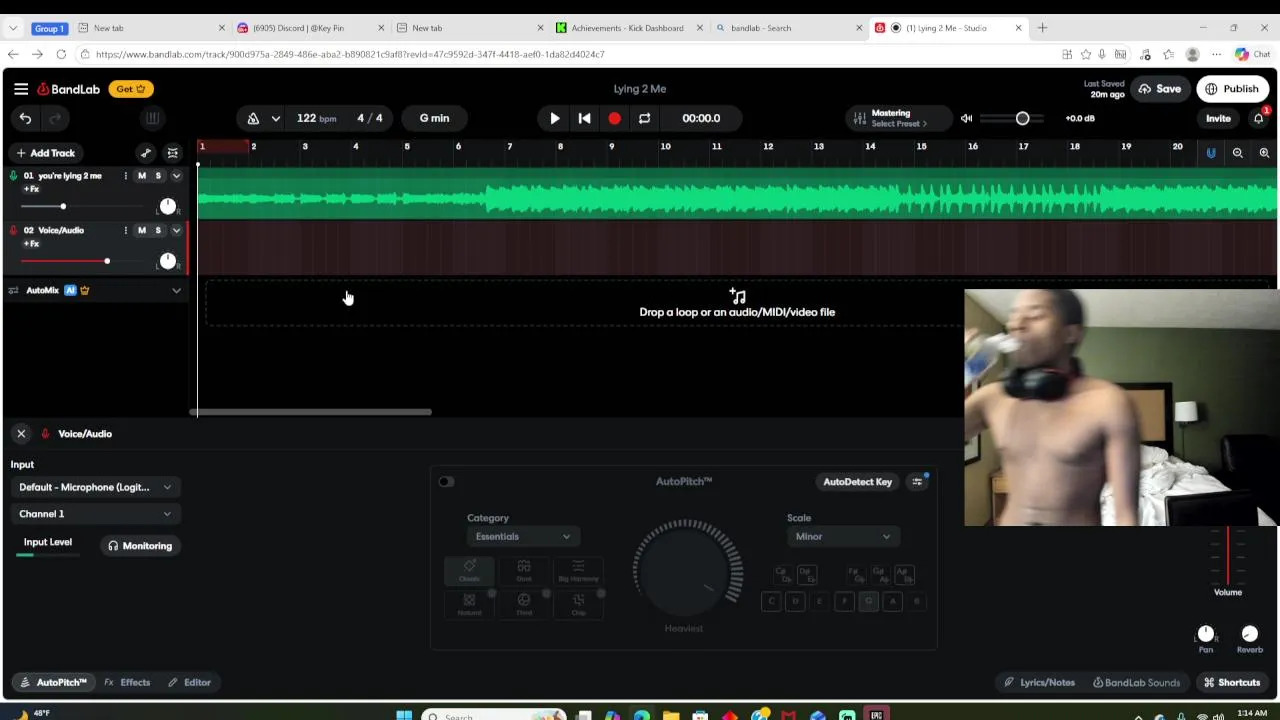Open the automation tool icon
Viewport: 1280px width, 720px height.
[146, 153]
